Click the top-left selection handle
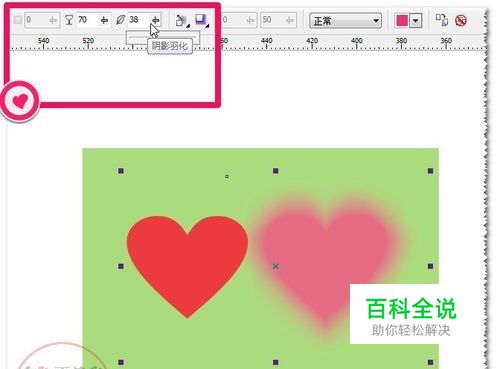The width and height of the screenshot is (500, 369). coord(121,171)
